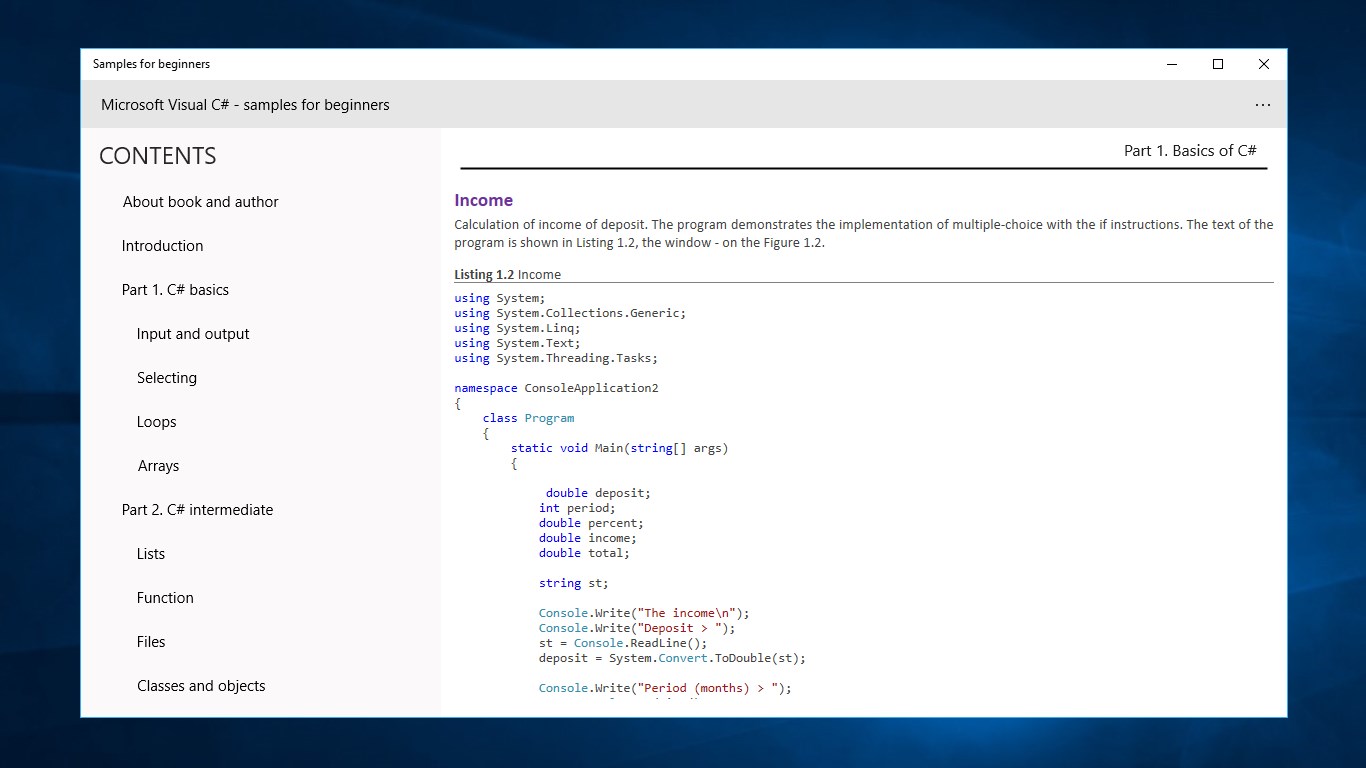Image resolution: width=1366 pixels, height=768 pixels.
Task: Open the Input and output section
Action: (x=193, y=334)
